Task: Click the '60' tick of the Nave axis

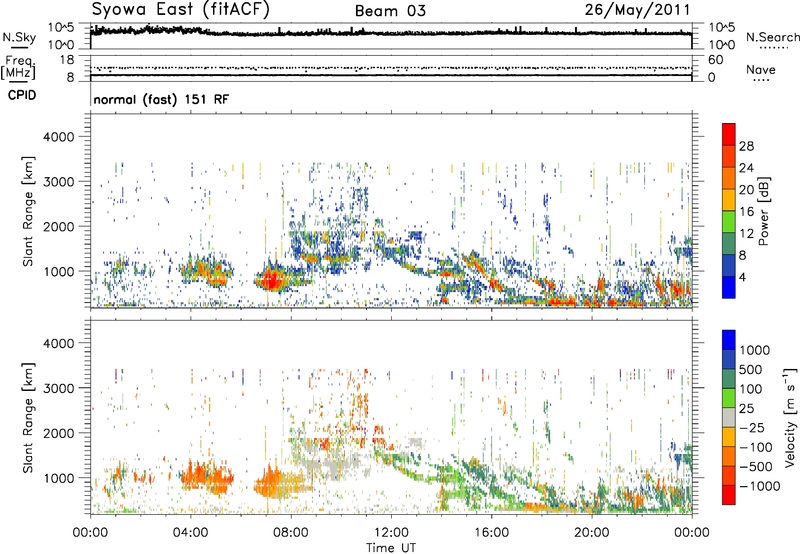Action: point(715,60)
